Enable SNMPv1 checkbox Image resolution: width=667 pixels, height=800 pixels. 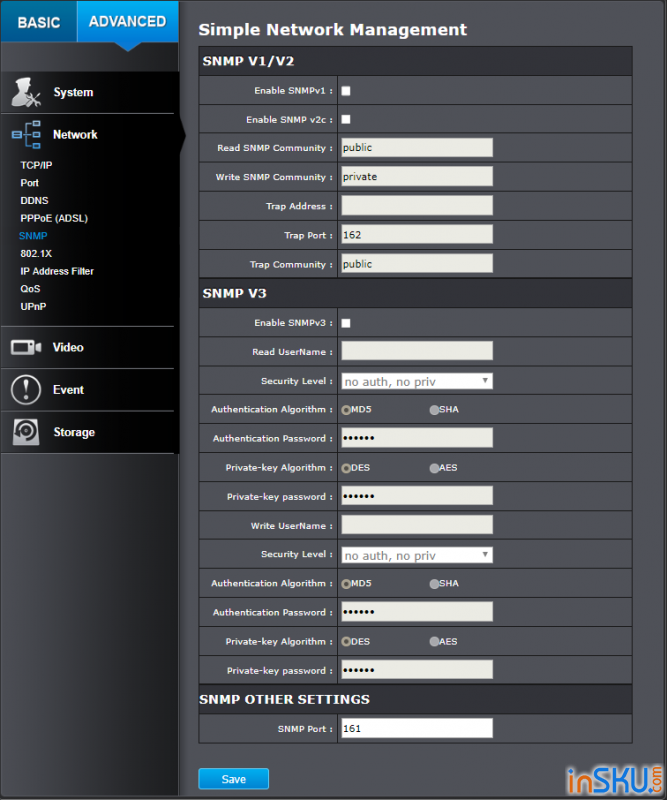click(346, 91)
